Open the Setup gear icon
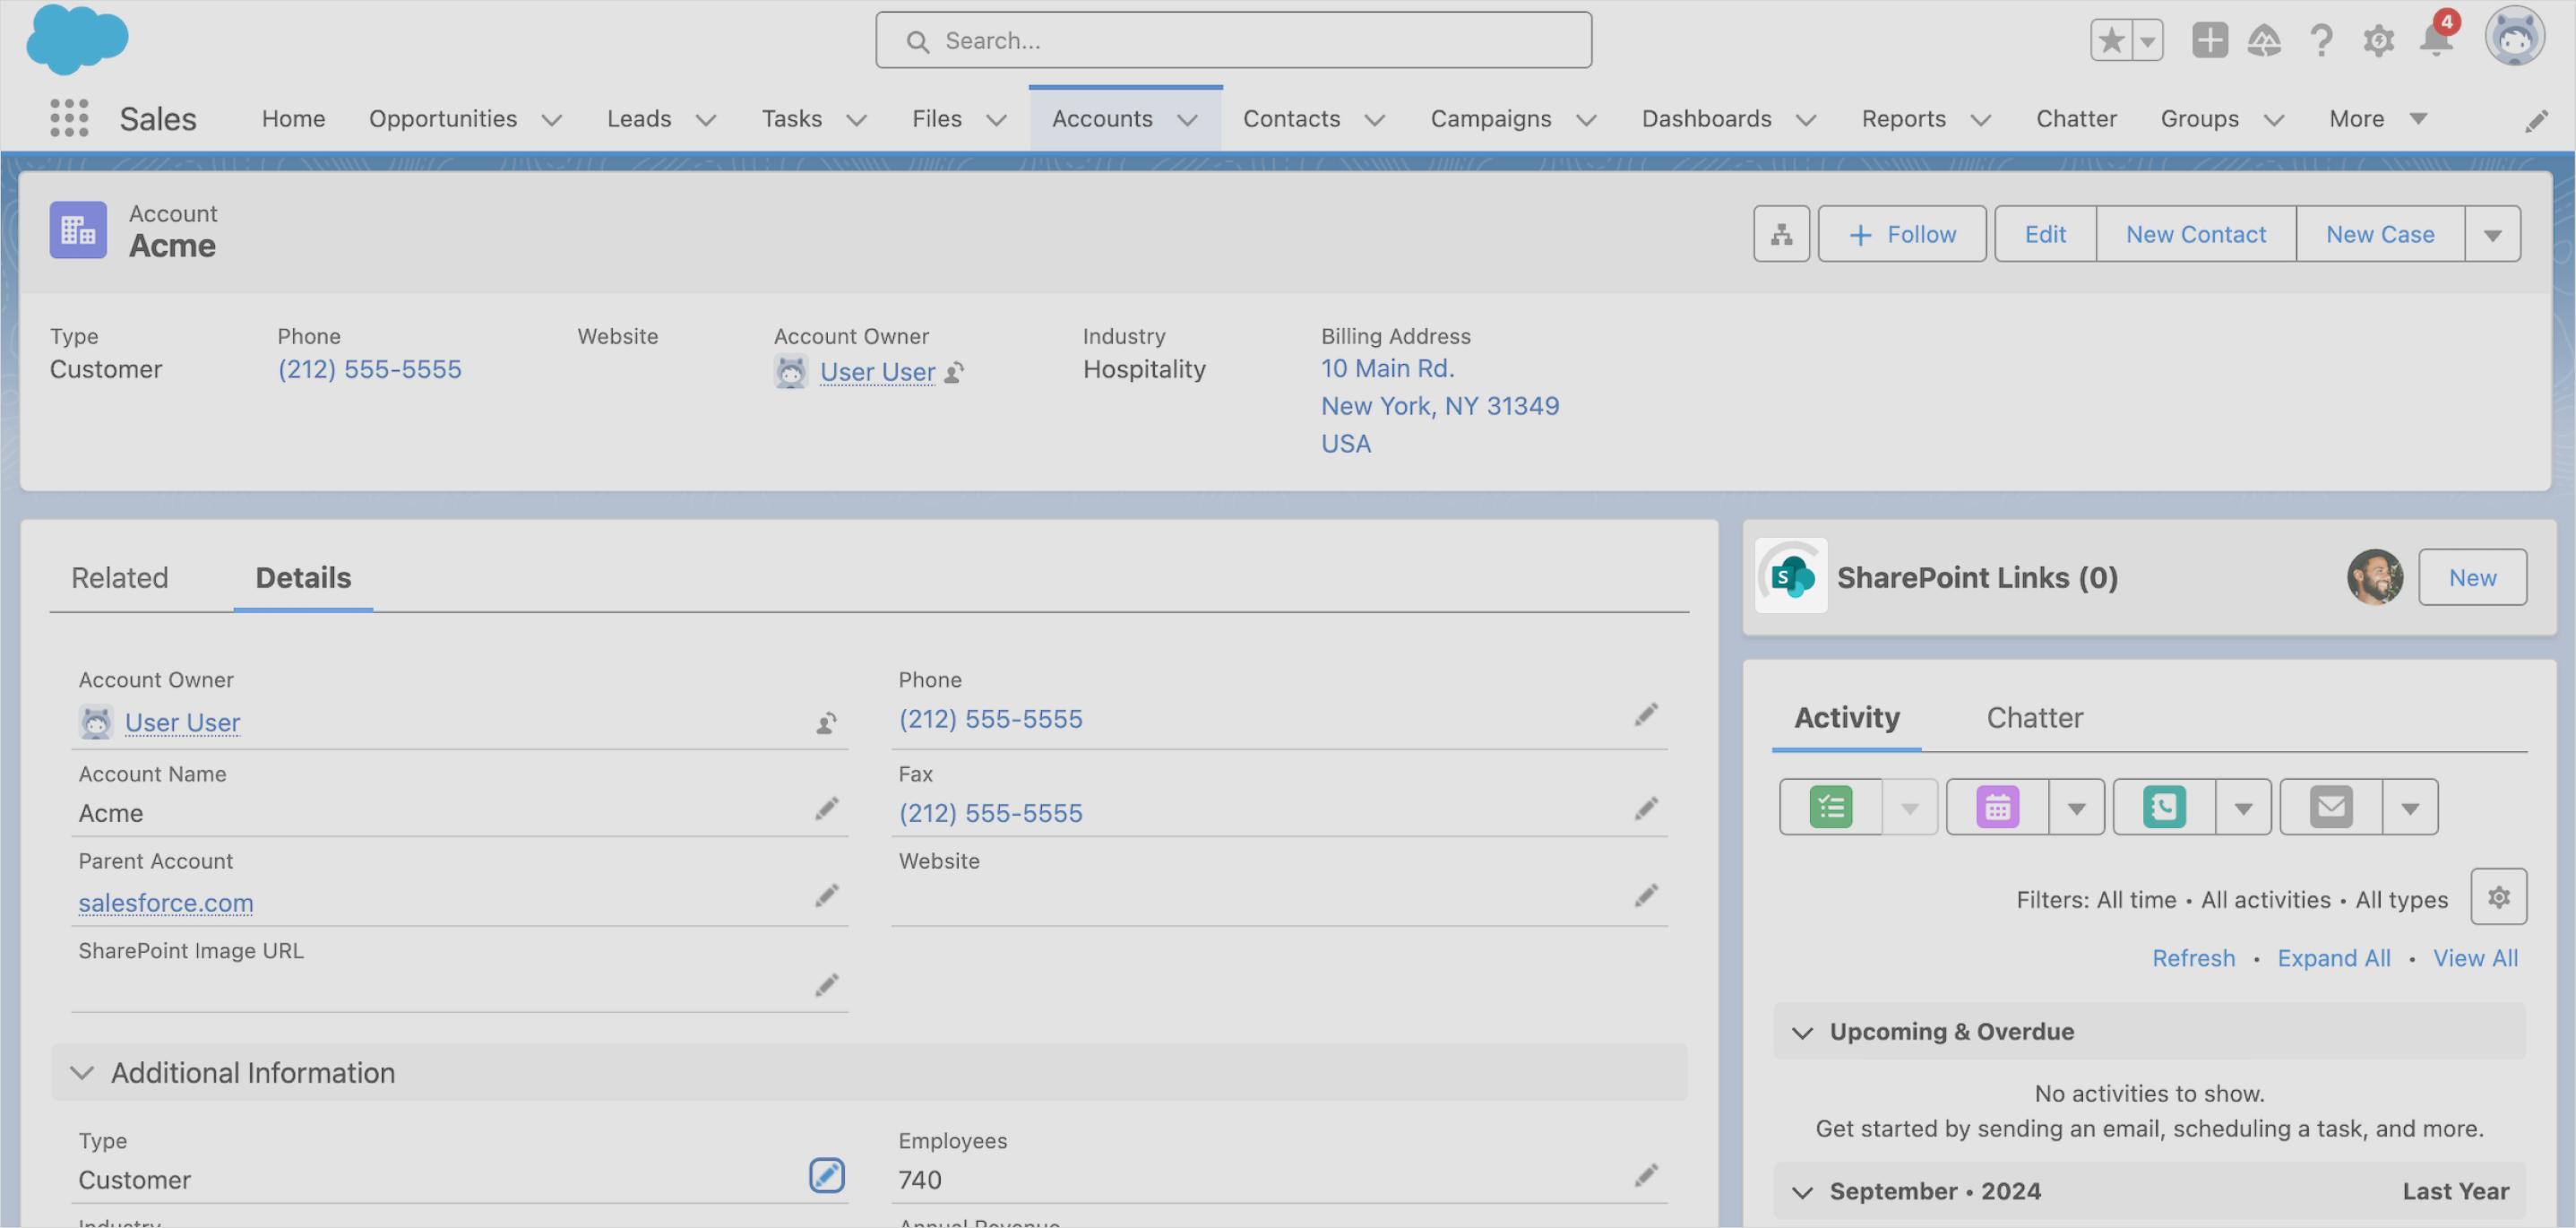This screenshot has width=2576, height=1228. pos(2378,40)
